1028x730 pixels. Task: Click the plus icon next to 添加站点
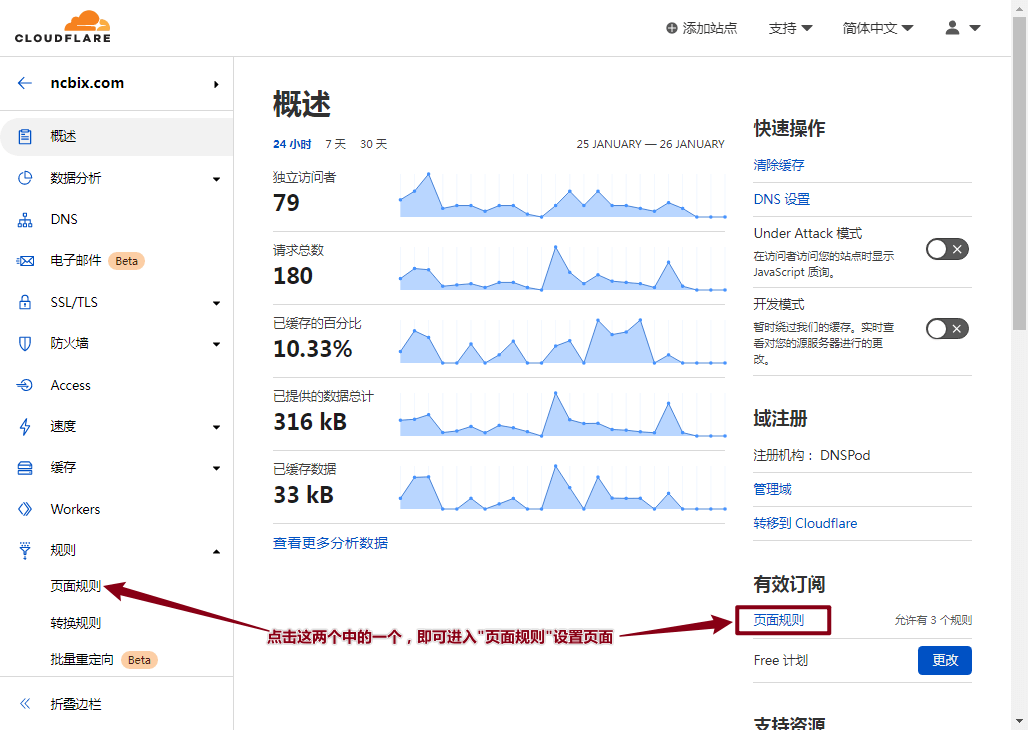point(671,28)
